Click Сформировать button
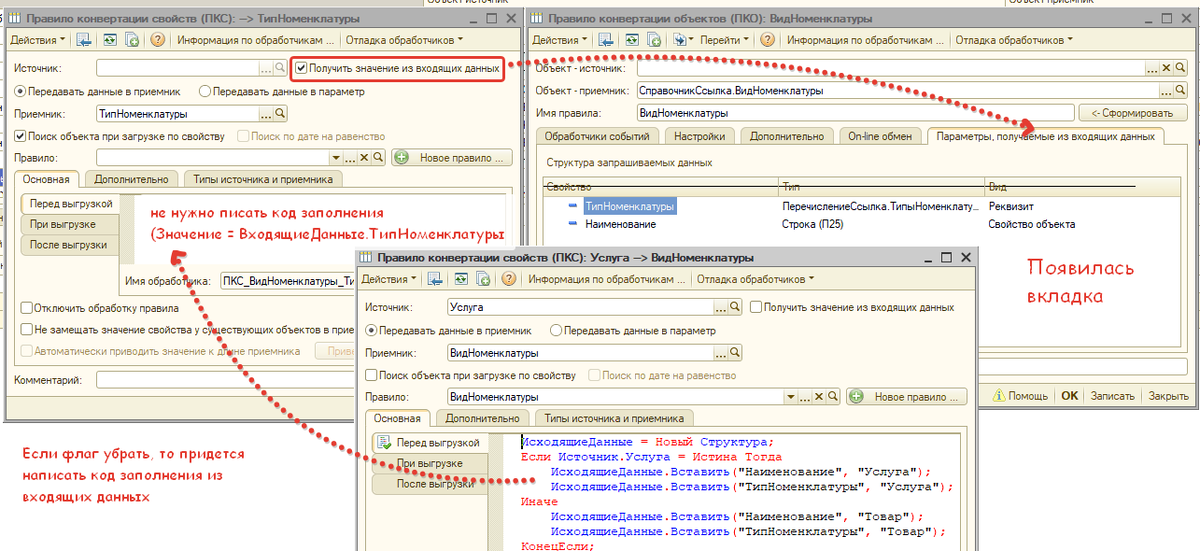 pos(1132,113)
